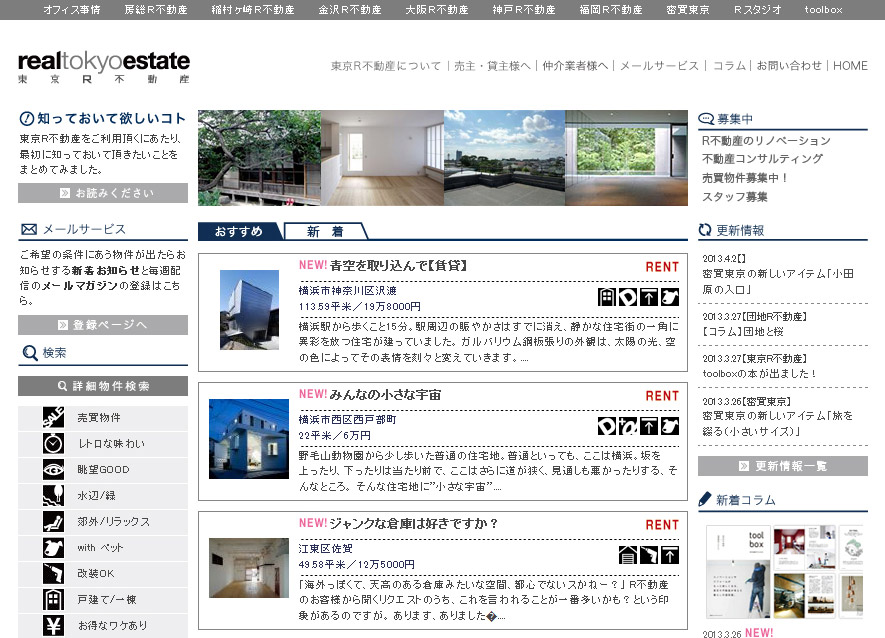Image resolution: width=885 pixels, height=638 pixels.
Task: Choose the 郊外/リラックス category icon
Action: pyautogui.click(x=54, y=521)
